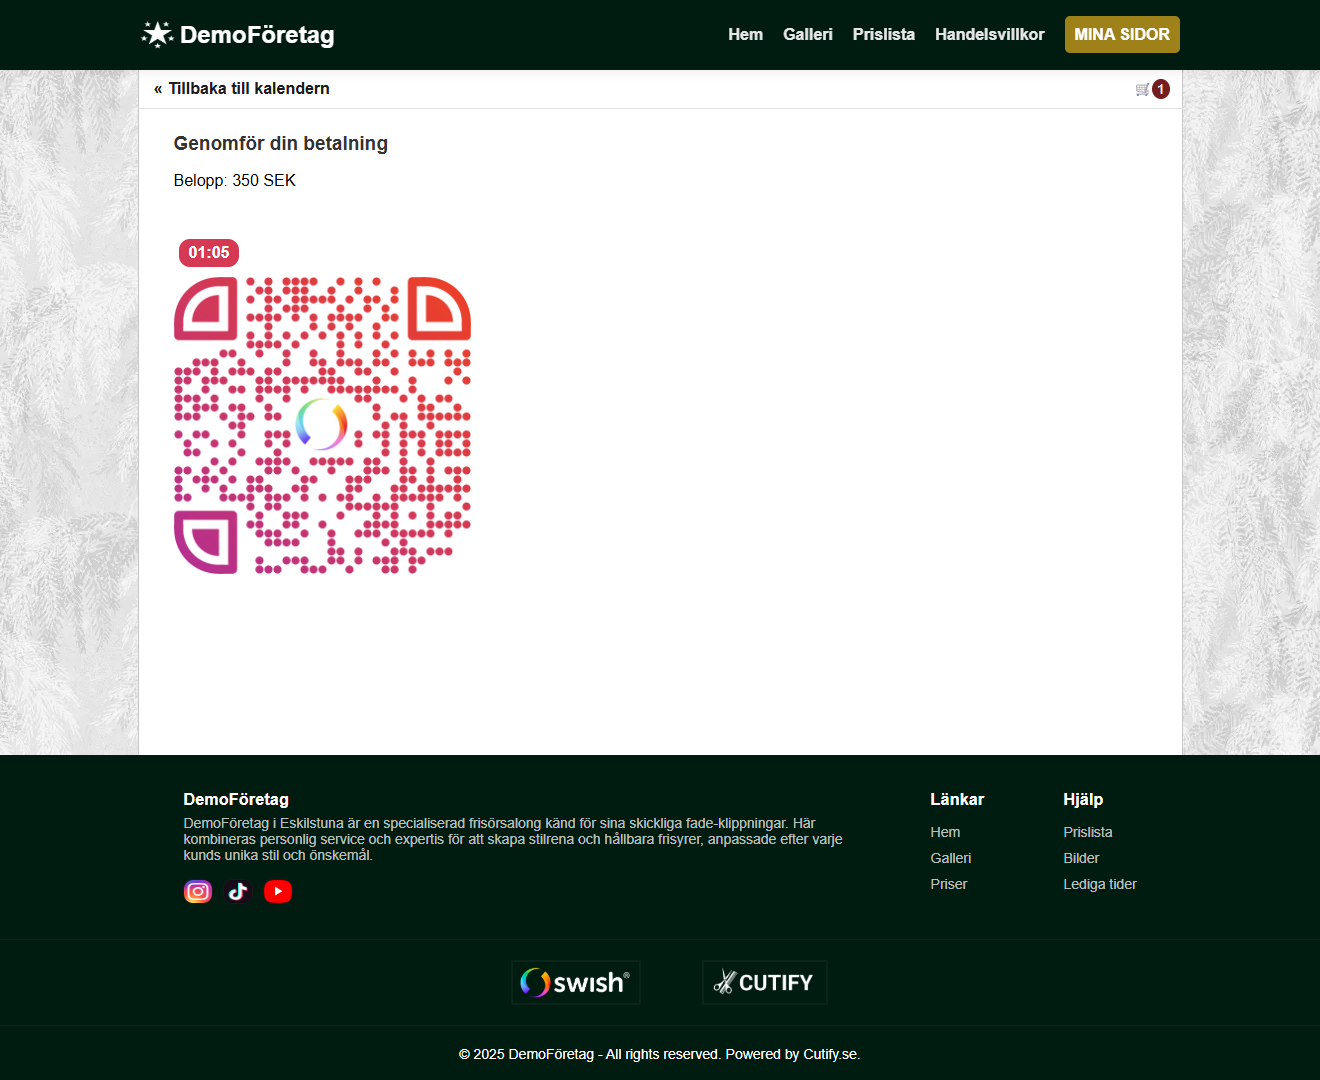
Task: Click the 01:05 countdown timer badge
Action: pos(209,253)
